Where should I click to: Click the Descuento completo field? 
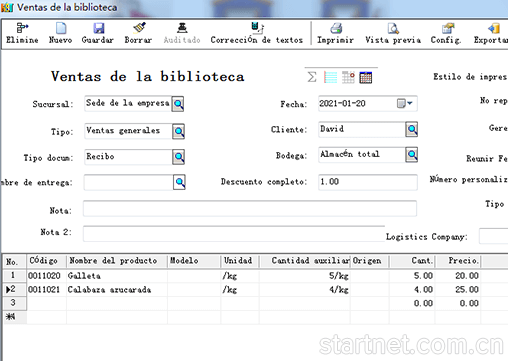(x=368, y=182)
